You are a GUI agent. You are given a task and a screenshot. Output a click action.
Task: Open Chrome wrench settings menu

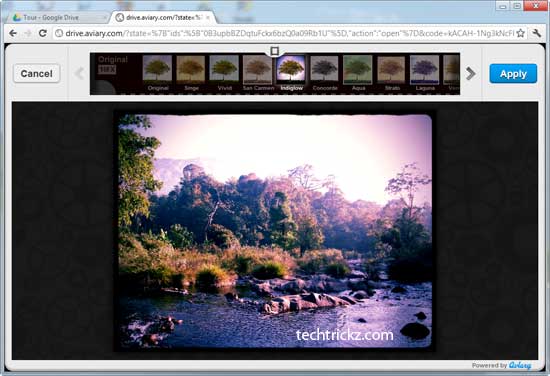tap(537, 33)
